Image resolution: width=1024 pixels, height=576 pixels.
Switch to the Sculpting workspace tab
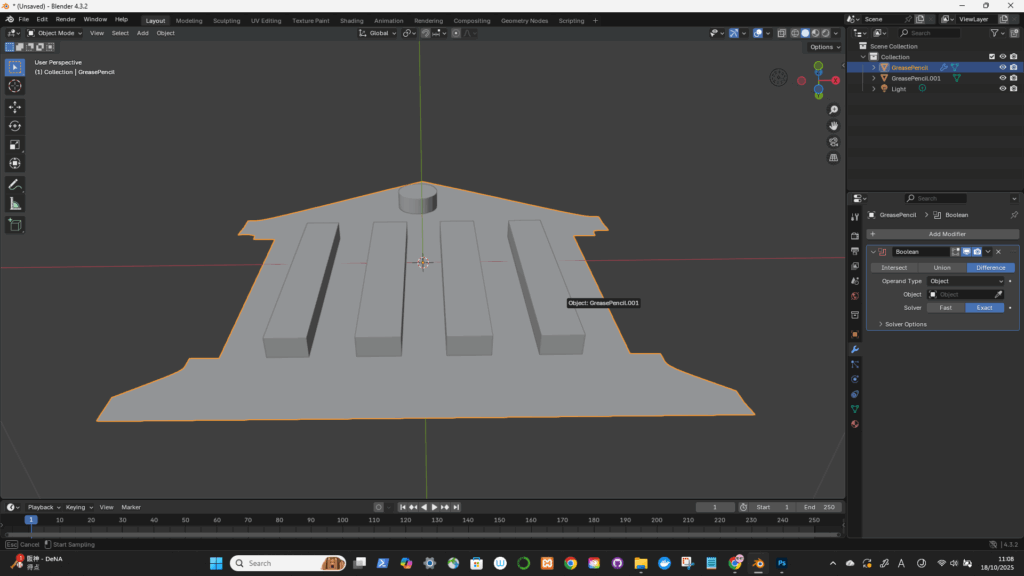tap(226, 20)
